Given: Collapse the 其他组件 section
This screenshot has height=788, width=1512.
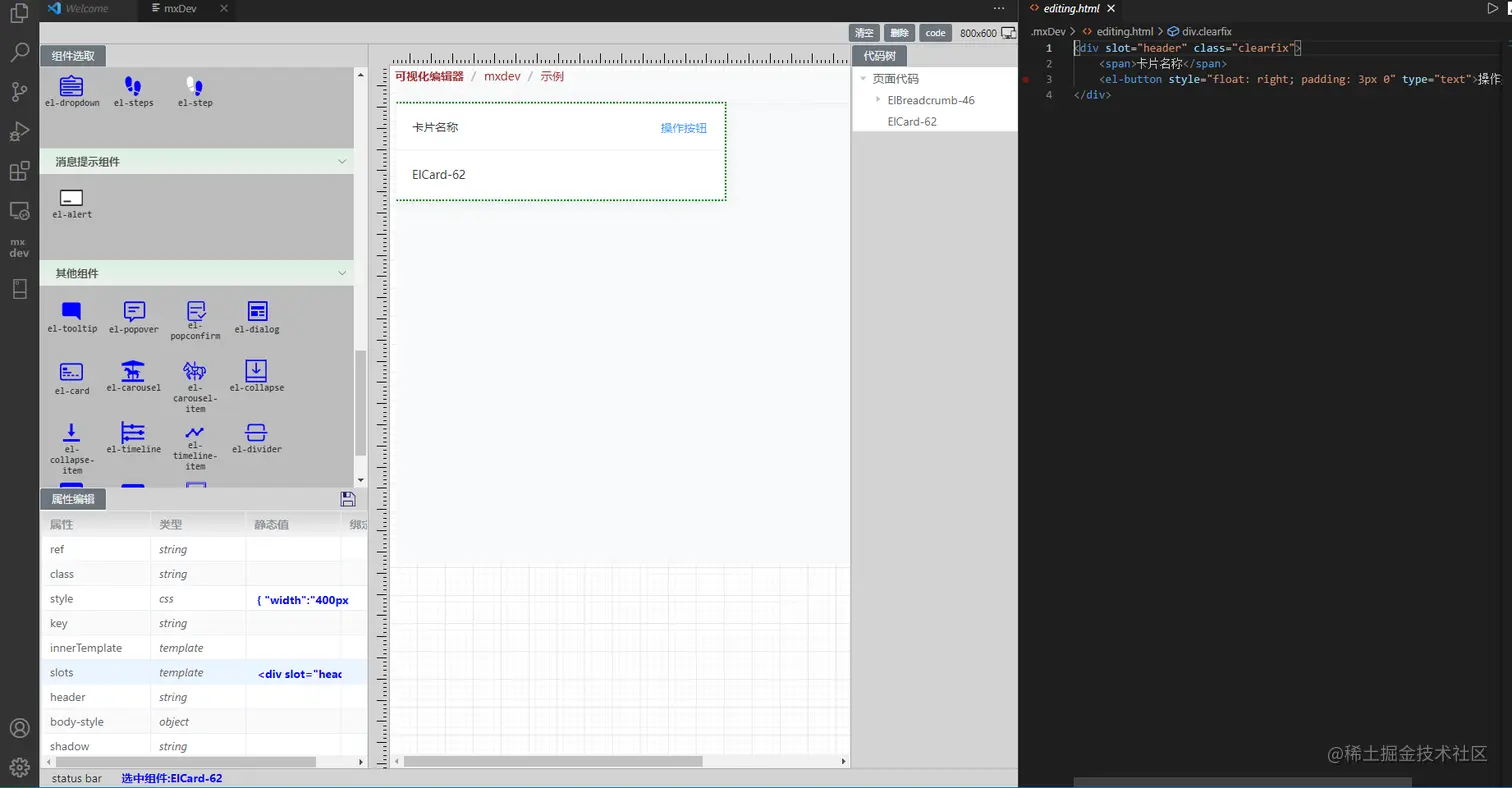Looking at the screenshot, I should click(342, 273).
